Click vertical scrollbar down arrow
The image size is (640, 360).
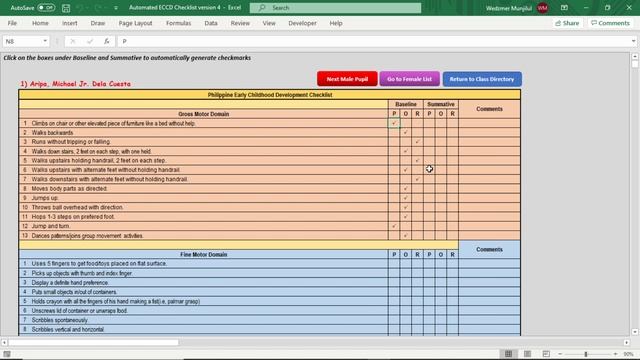point(635,332)
